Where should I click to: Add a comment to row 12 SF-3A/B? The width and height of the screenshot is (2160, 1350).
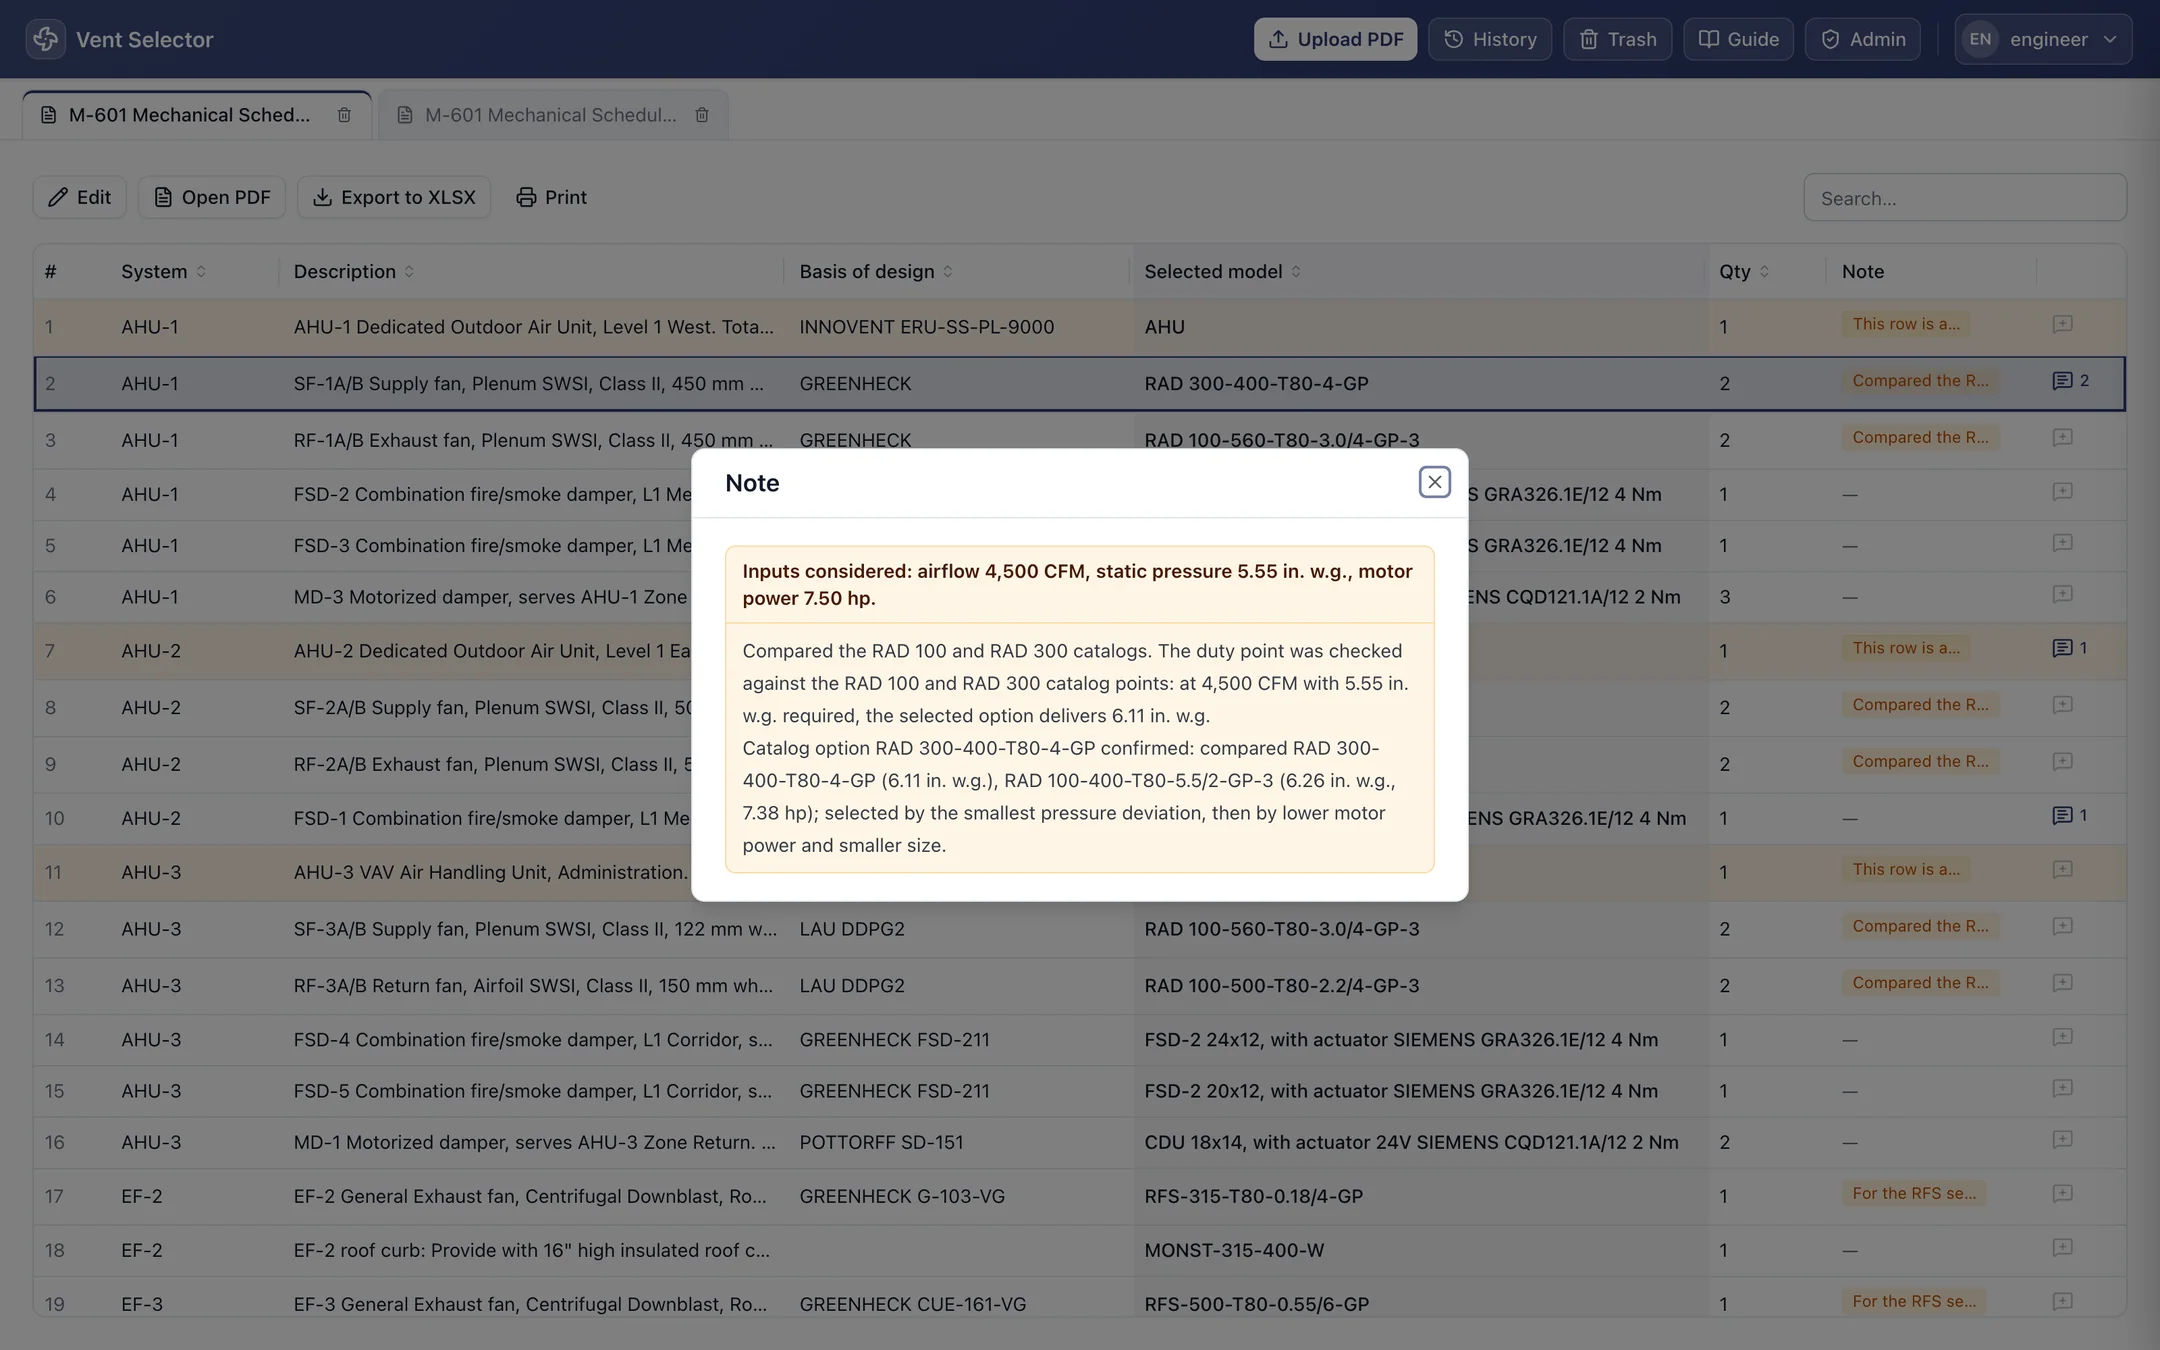(2062, 926)
